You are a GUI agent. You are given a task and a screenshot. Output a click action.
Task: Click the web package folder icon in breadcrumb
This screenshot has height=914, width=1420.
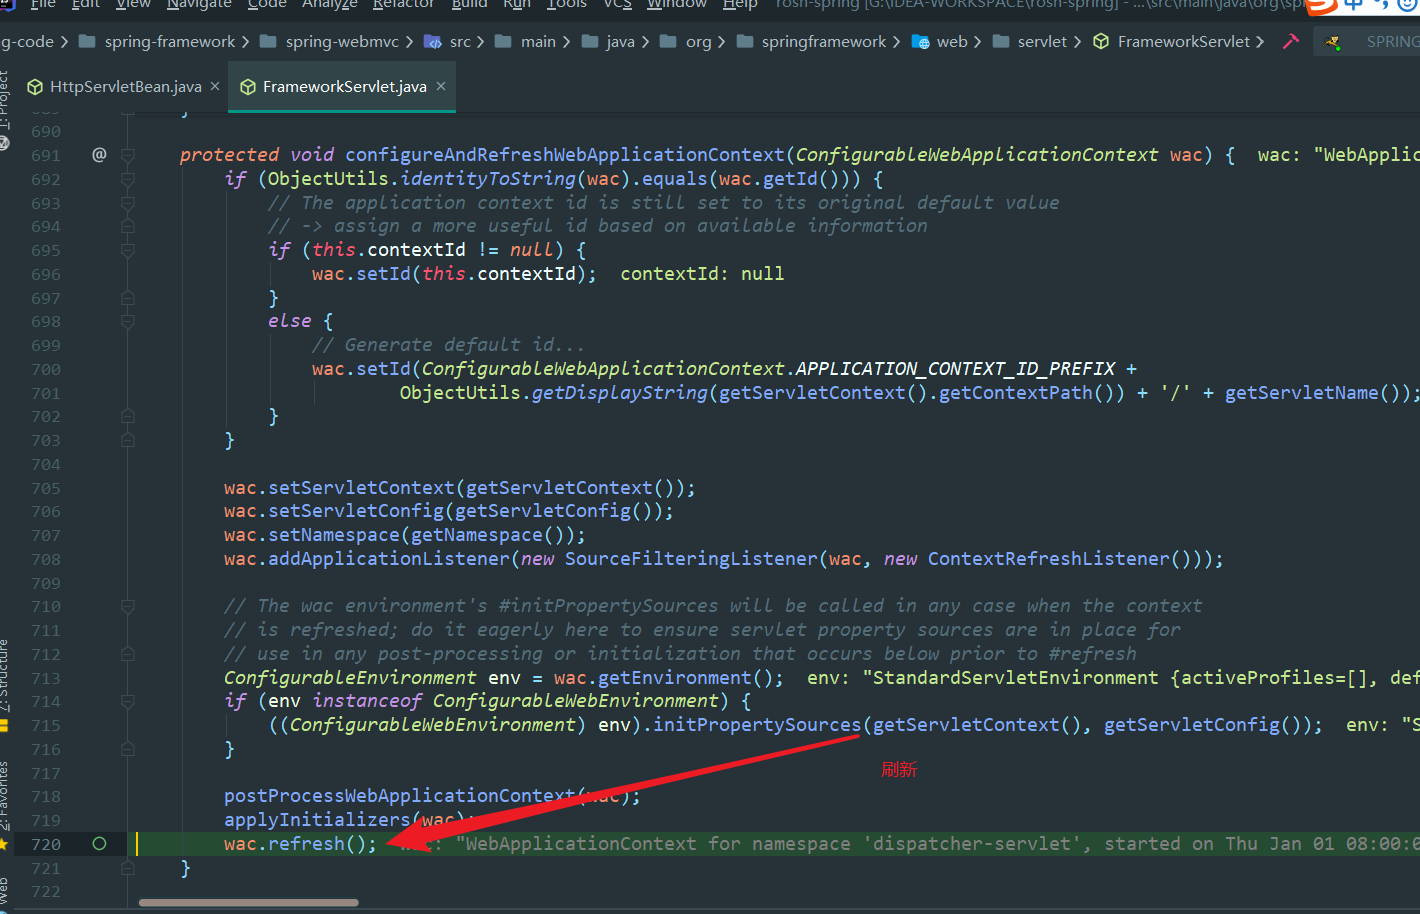tap(920, 41)
